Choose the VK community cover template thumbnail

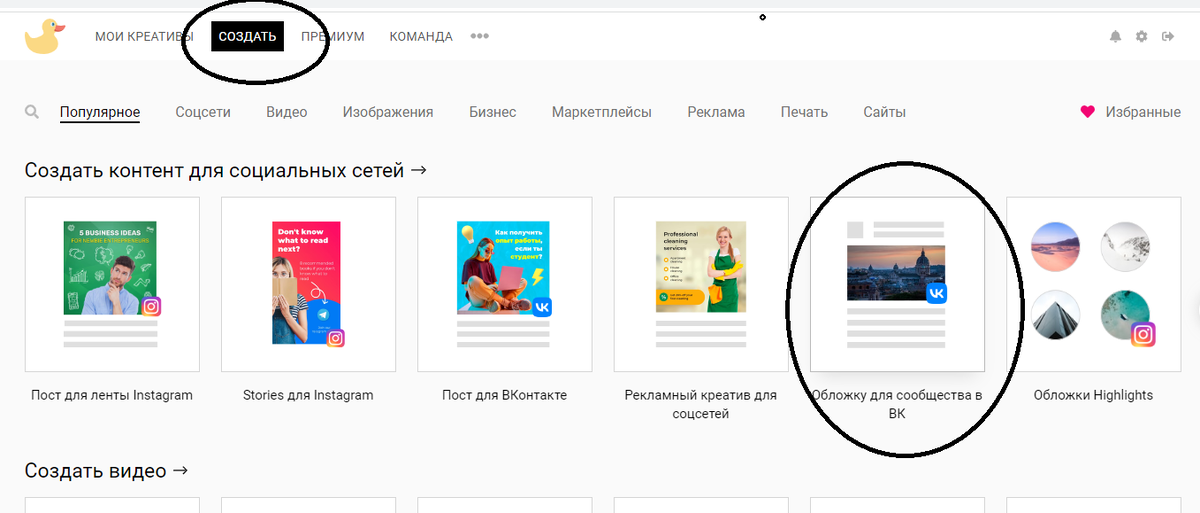click(x=896, y=284)
